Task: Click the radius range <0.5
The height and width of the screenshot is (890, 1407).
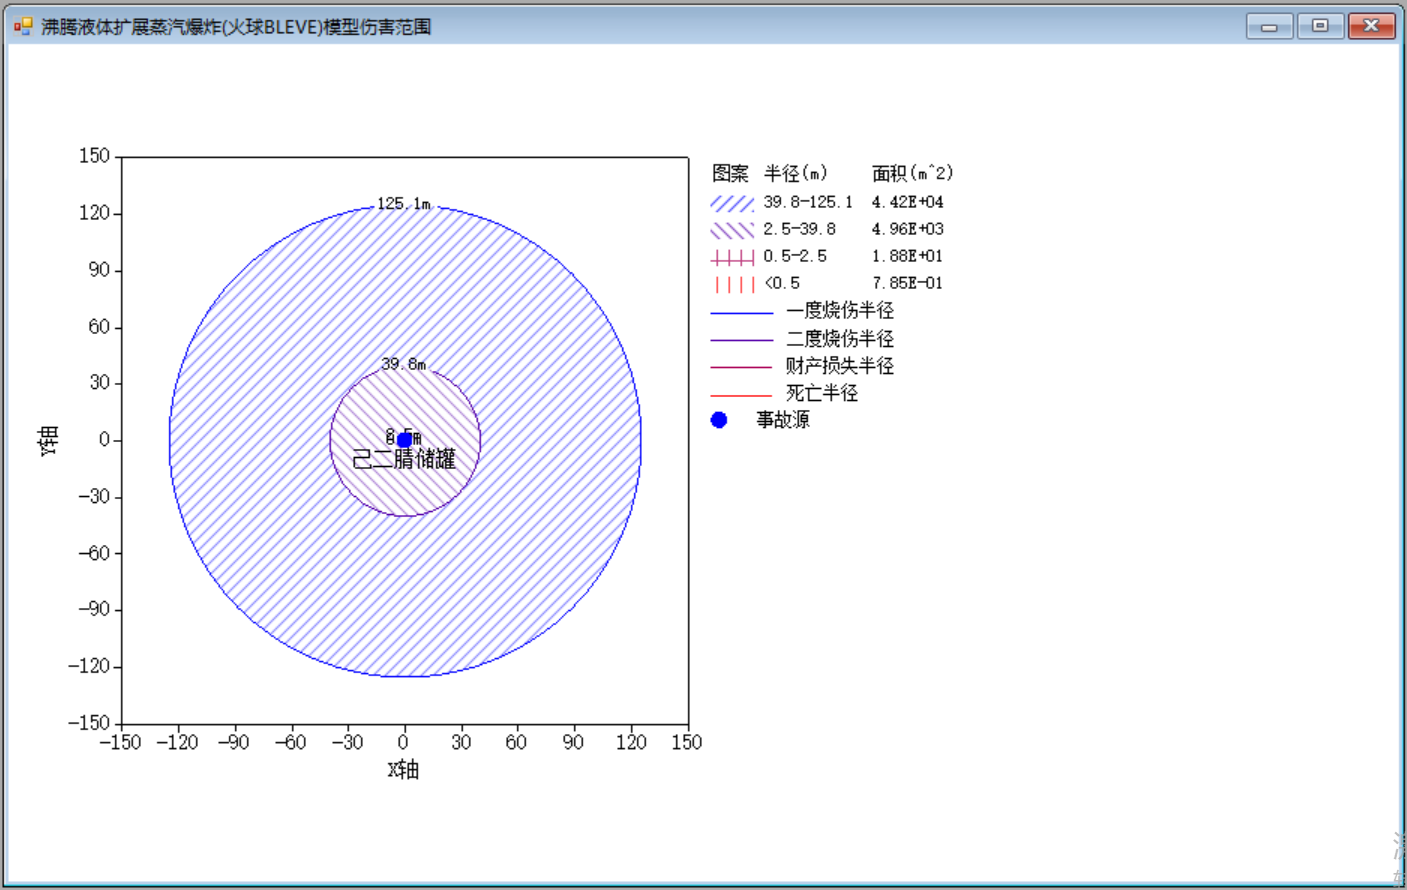Action: click(782, 283)
